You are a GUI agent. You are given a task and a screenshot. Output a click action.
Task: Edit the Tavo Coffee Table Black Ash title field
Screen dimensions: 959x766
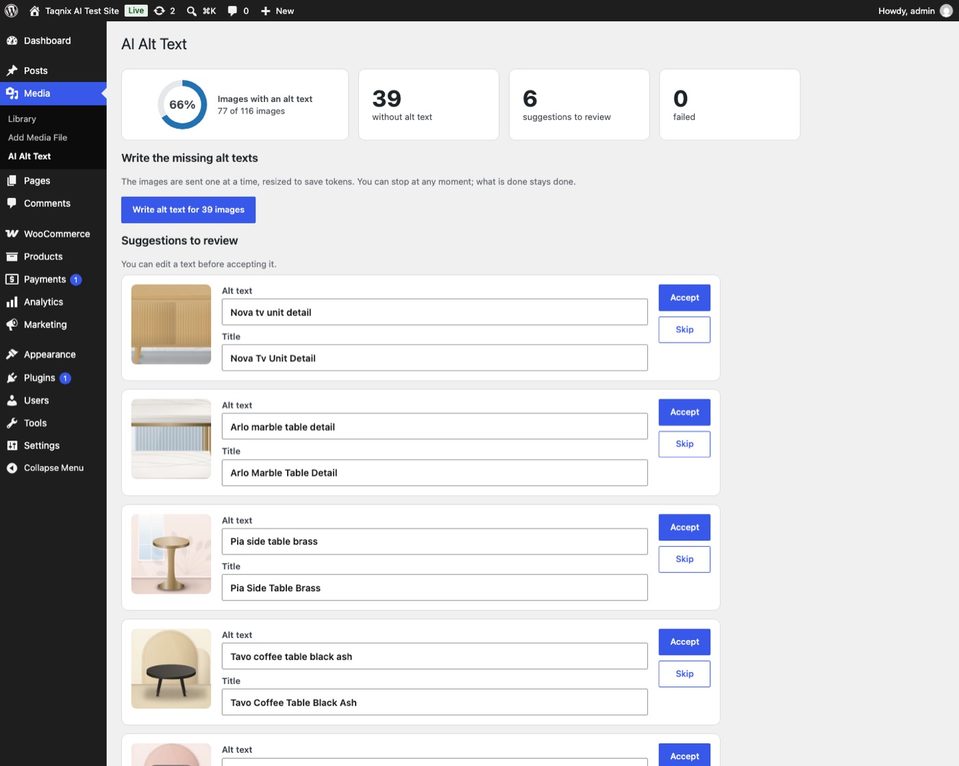434,702
